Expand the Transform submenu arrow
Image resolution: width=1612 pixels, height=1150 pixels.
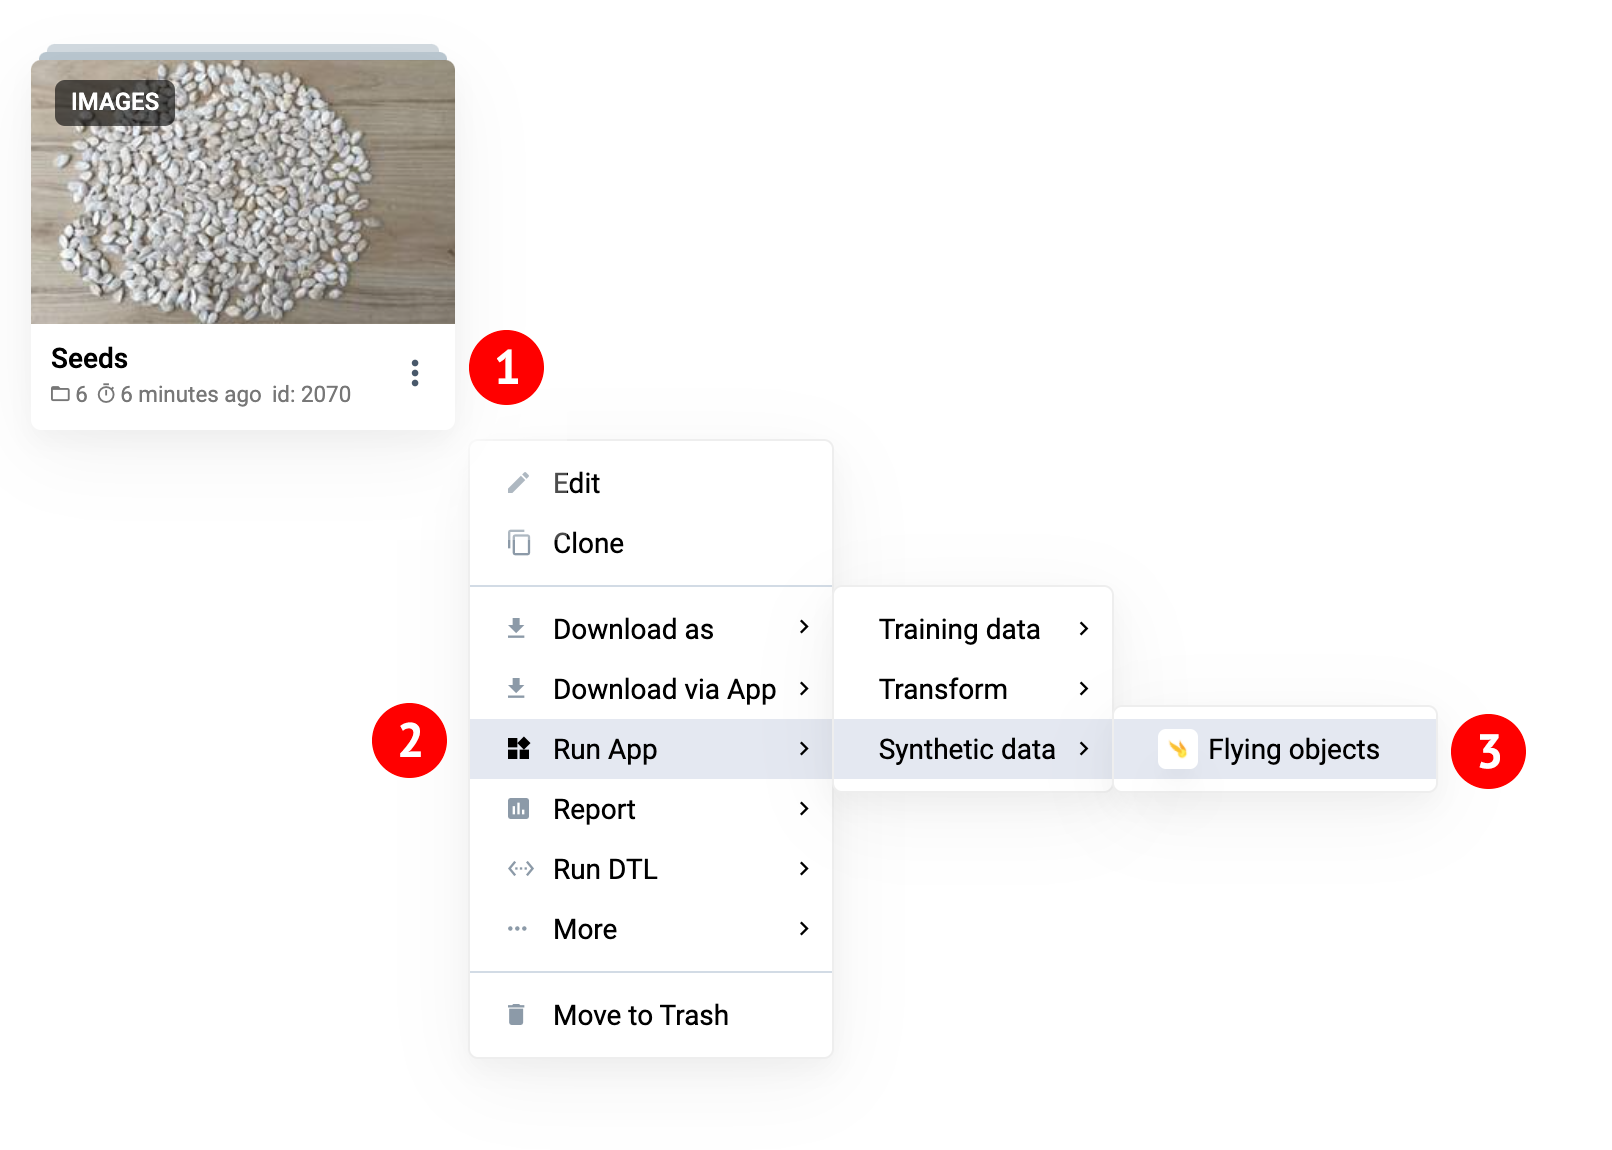(1084, 689)
